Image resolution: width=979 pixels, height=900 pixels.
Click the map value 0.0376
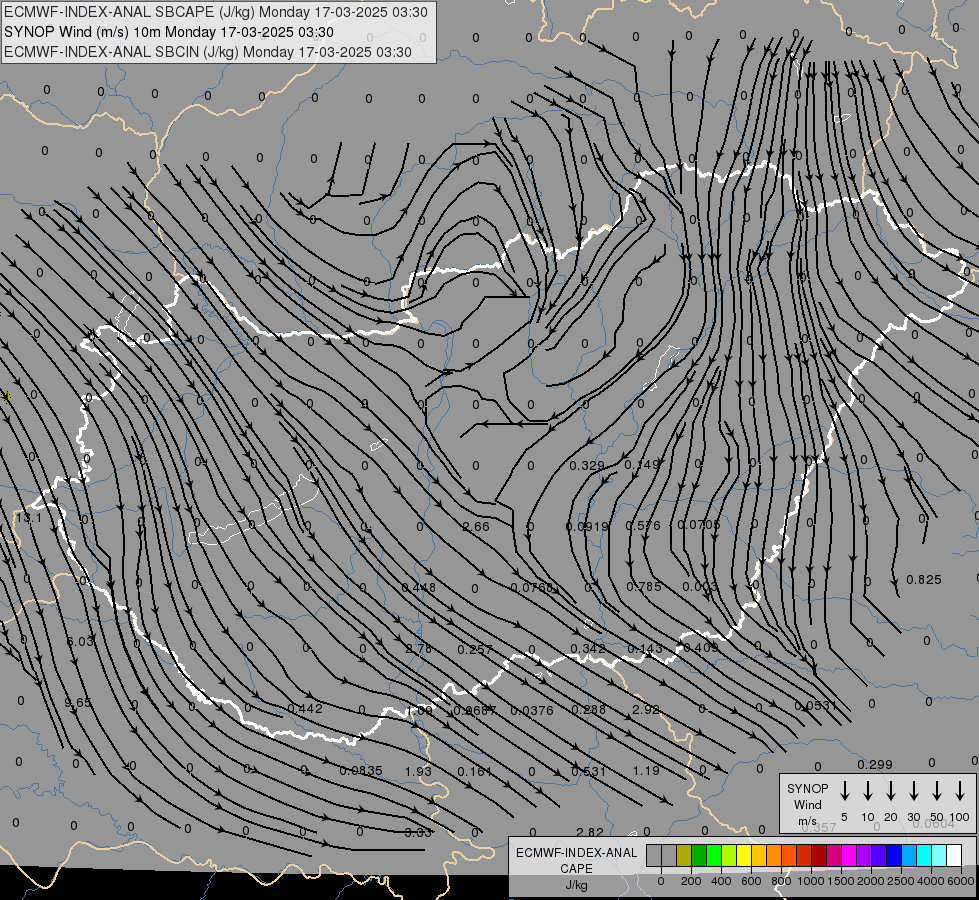coord(532,710)
